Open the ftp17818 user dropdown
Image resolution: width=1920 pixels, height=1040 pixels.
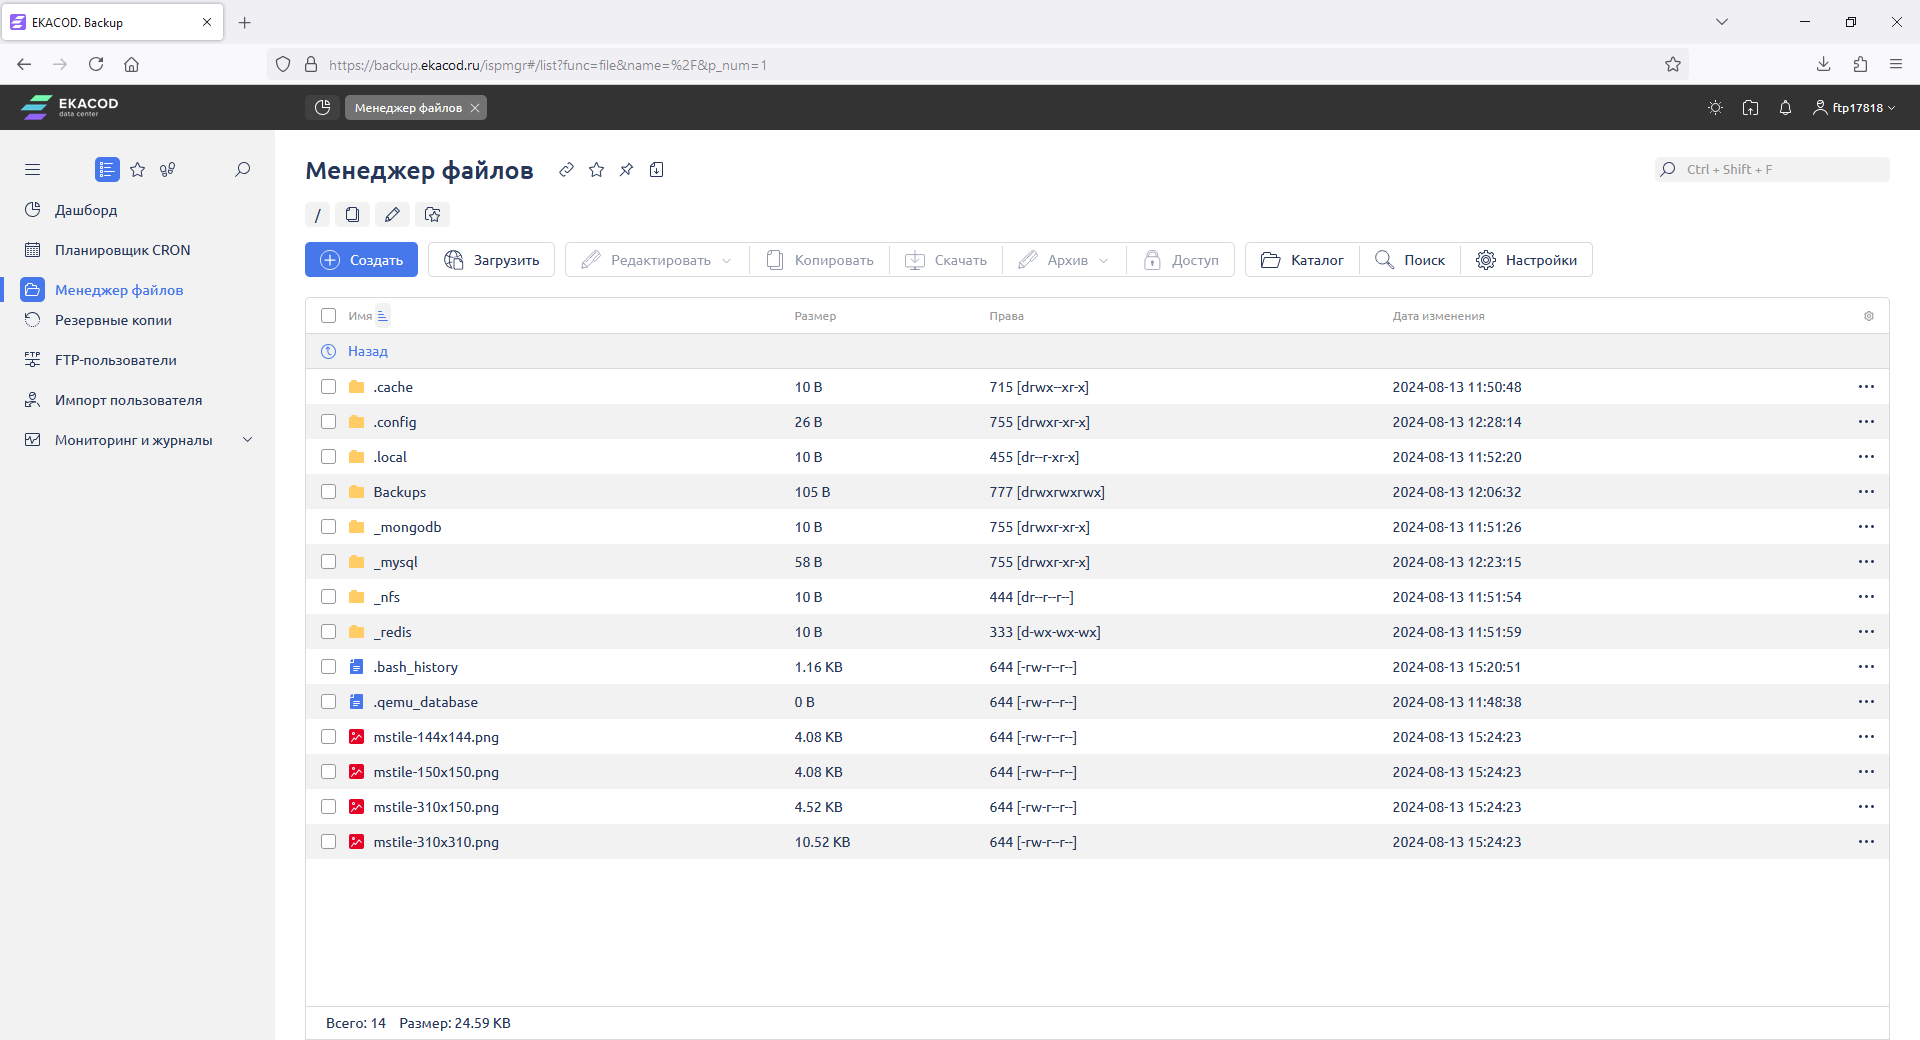(1855, 108)
